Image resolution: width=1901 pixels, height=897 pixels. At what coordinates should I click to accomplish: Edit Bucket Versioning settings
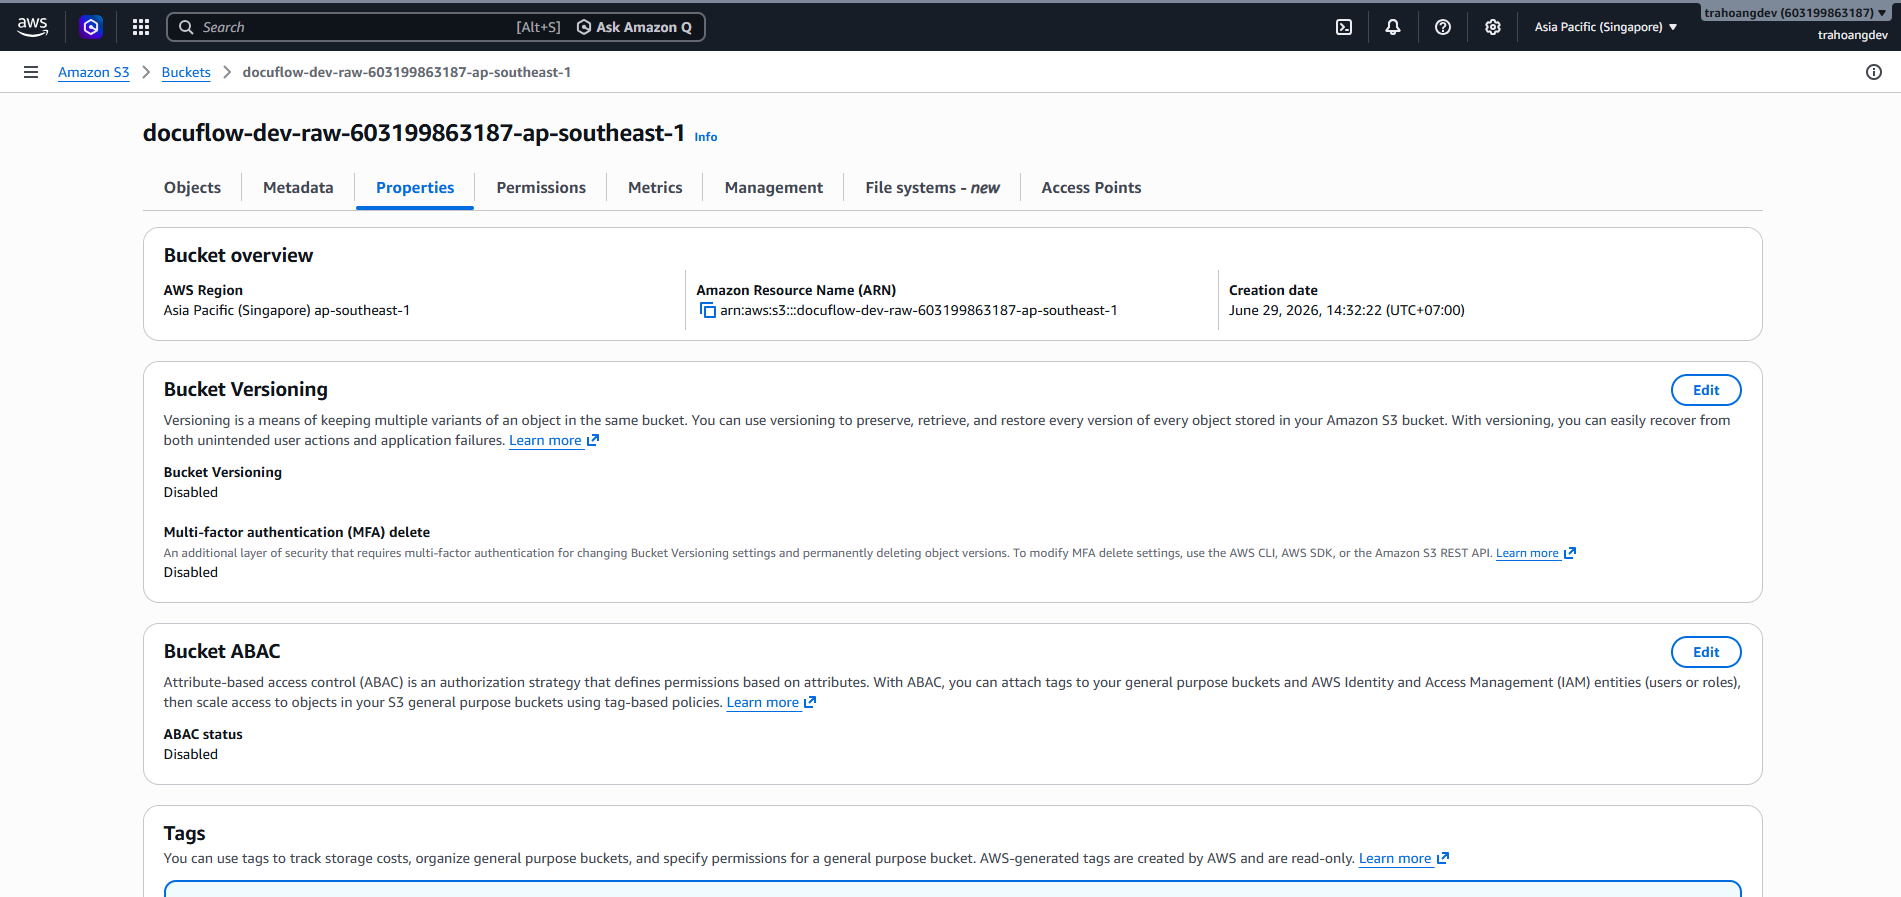(x=1706, y=390)
